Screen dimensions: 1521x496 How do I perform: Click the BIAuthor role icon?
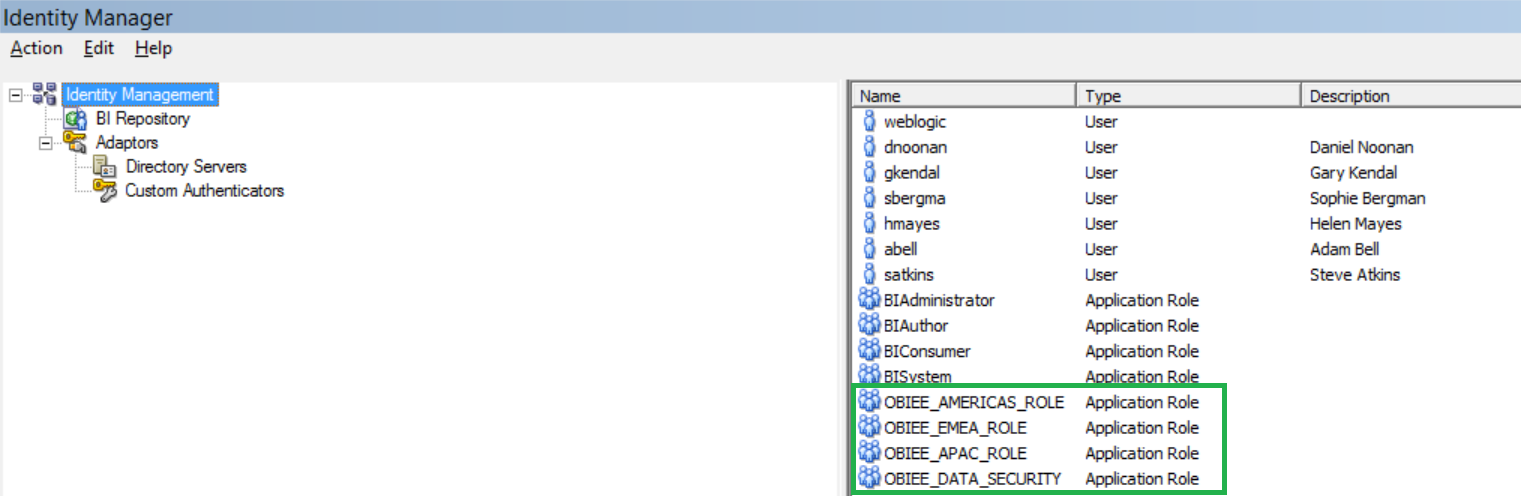click(x=869, y=326)
